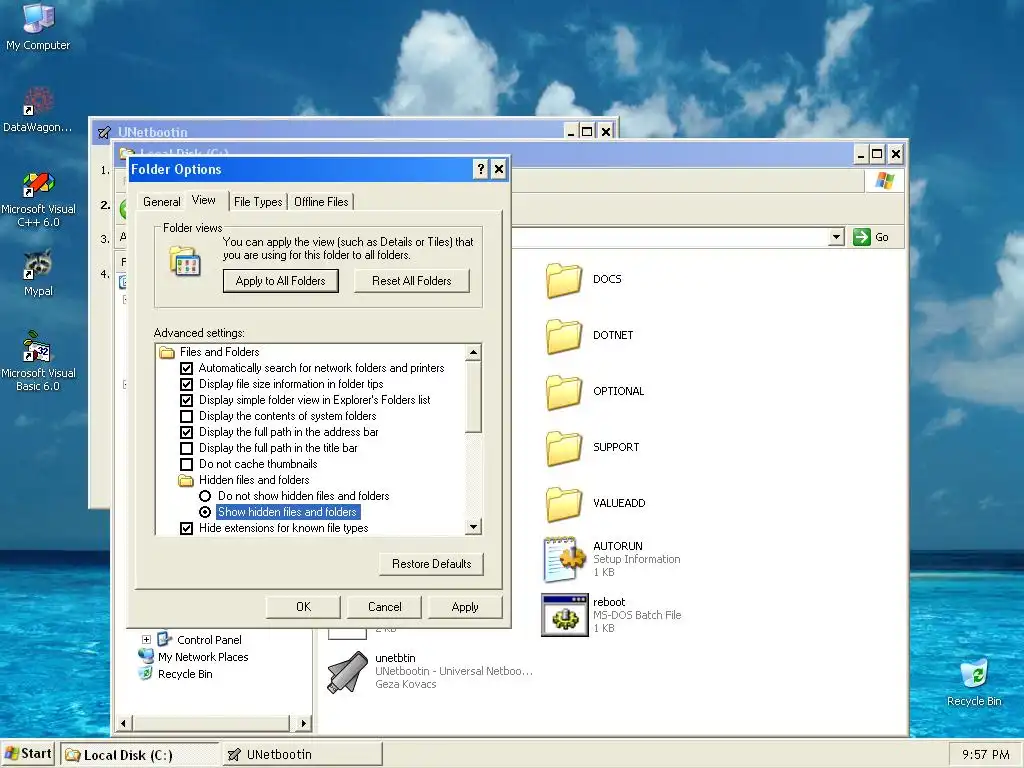The height and width of the screenshot is (768, 1024).
Task: Click the UNetbootin title bar icon
Action: [104, 133]
